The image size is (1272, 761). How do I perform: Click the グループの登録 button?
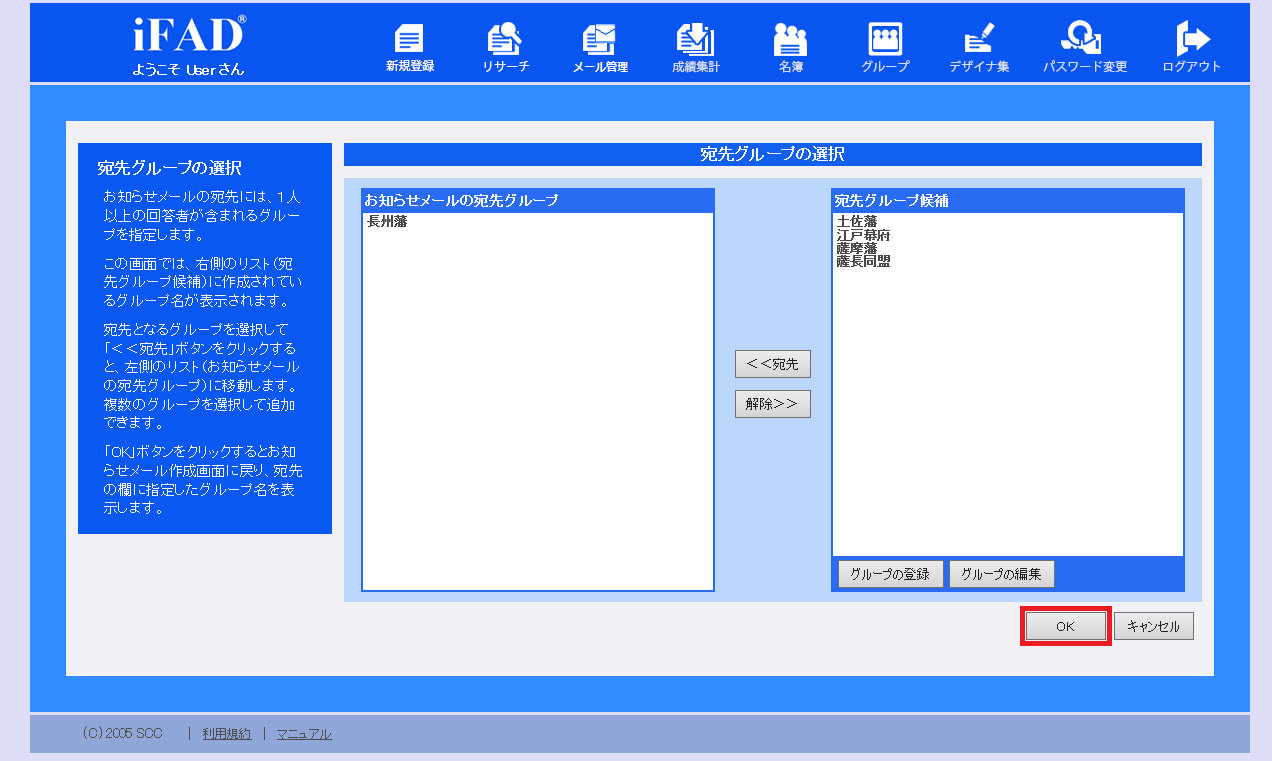pos(890,574)
